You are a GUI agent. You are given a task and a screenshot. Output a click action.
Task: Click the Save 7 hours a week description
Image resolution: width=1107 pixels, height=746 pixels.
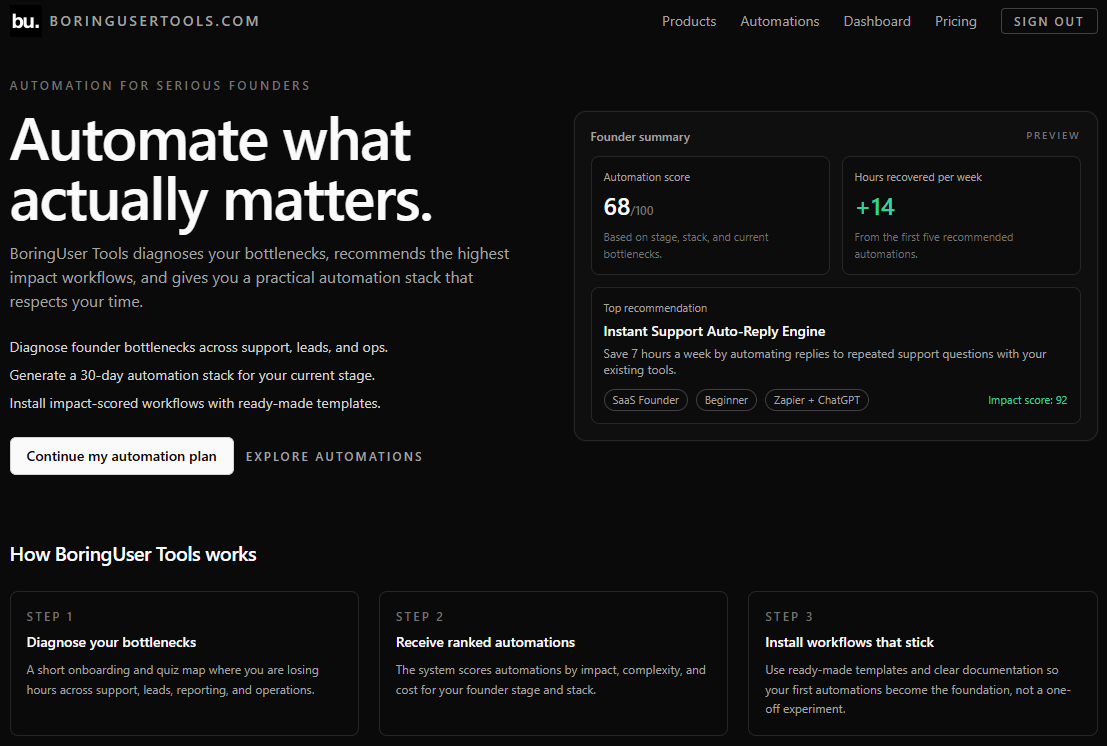pyautogui.click(x=825, y=362)
